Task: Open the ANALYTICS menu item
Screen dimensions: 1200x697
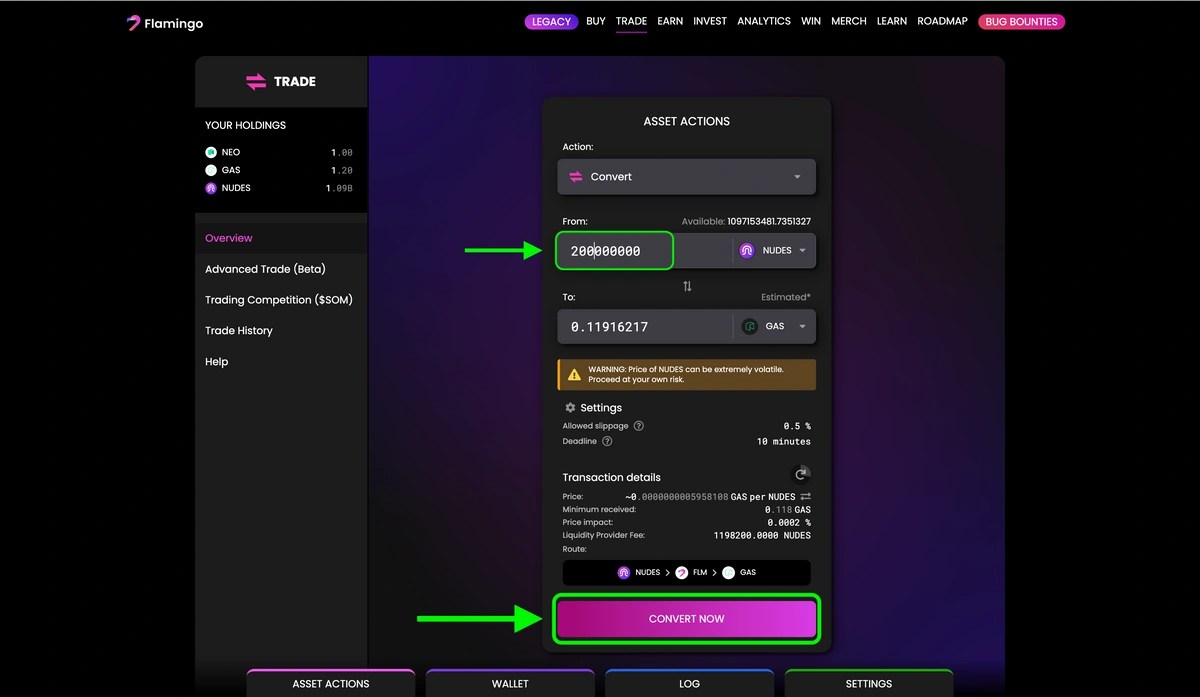Action: click(x=763, y=21)
